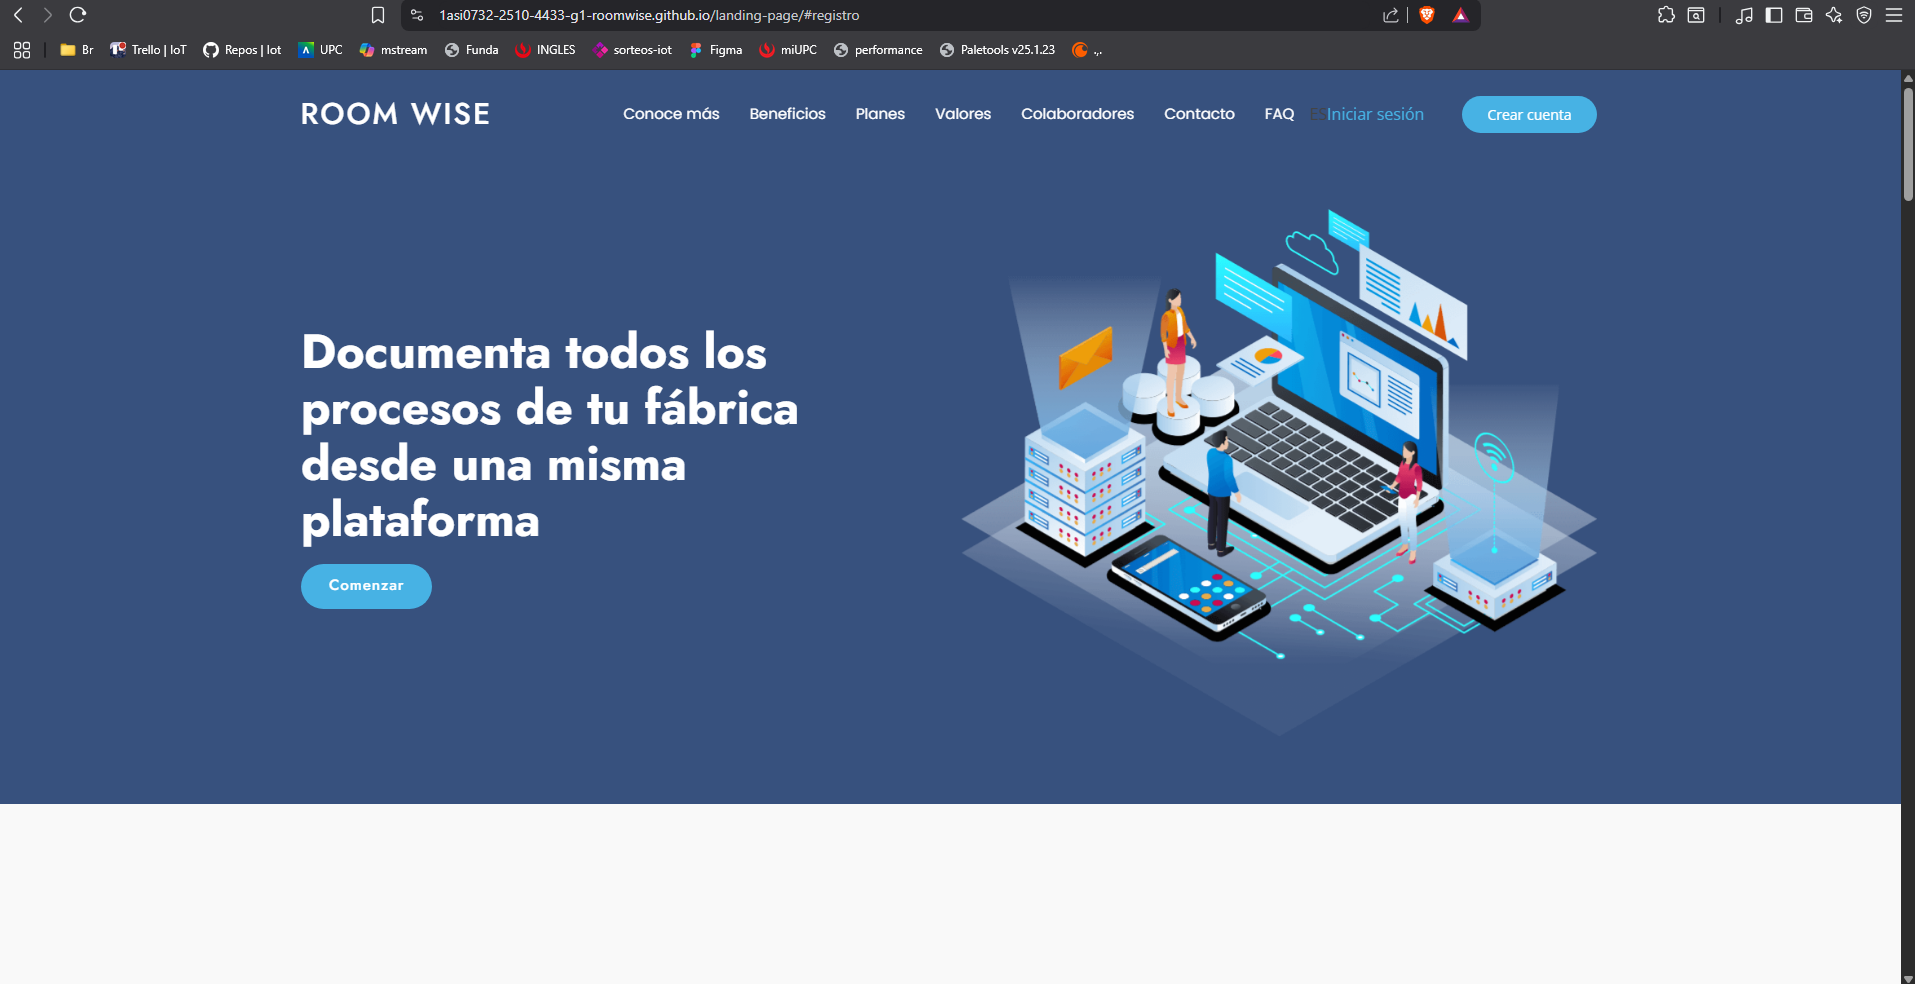Screen dimensions: 1915x984
Task: Navigate to Conoce más section
Action: tap(671, 114)
